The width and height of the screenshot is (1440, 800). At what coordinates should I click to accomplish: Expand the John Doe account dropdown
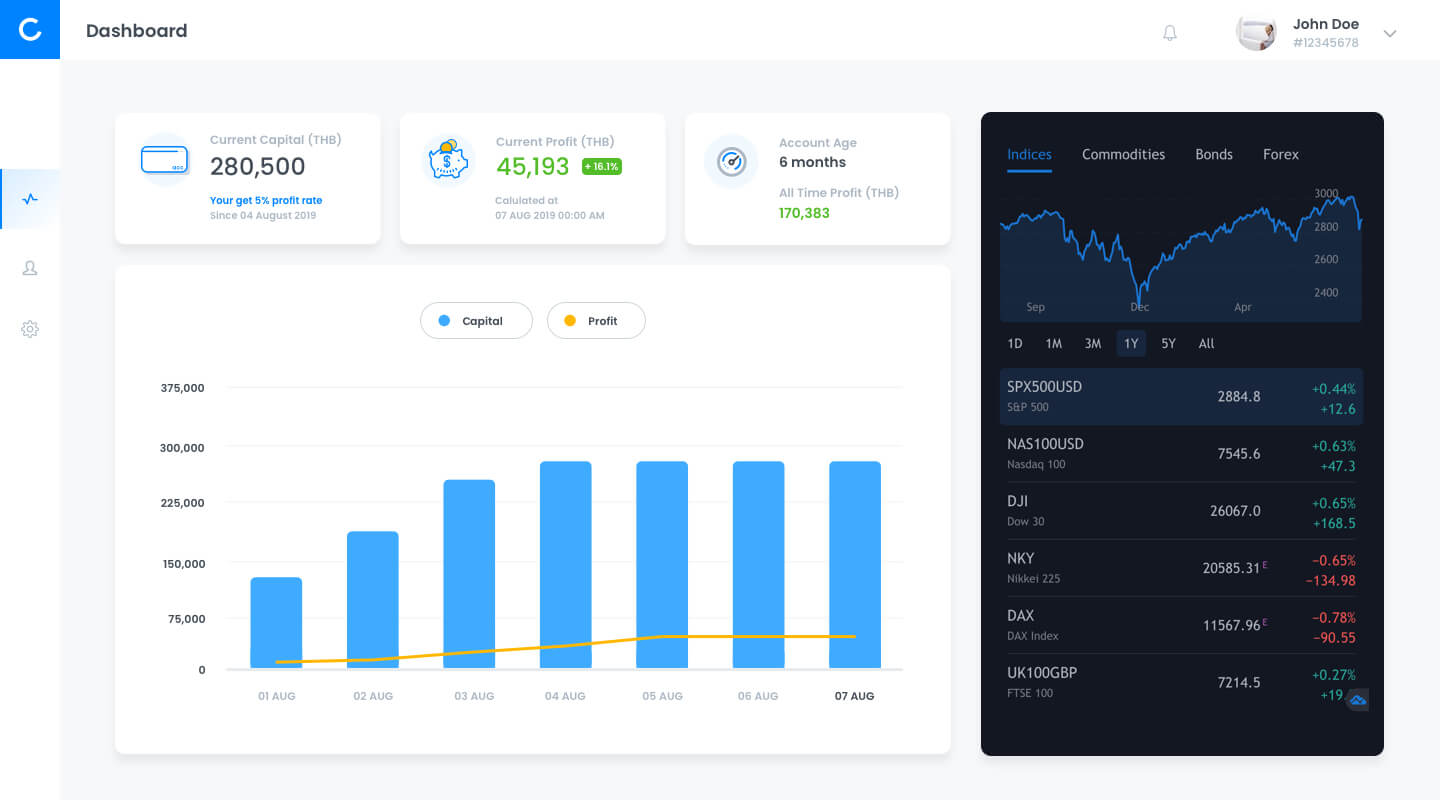(x=1389, y=34)
